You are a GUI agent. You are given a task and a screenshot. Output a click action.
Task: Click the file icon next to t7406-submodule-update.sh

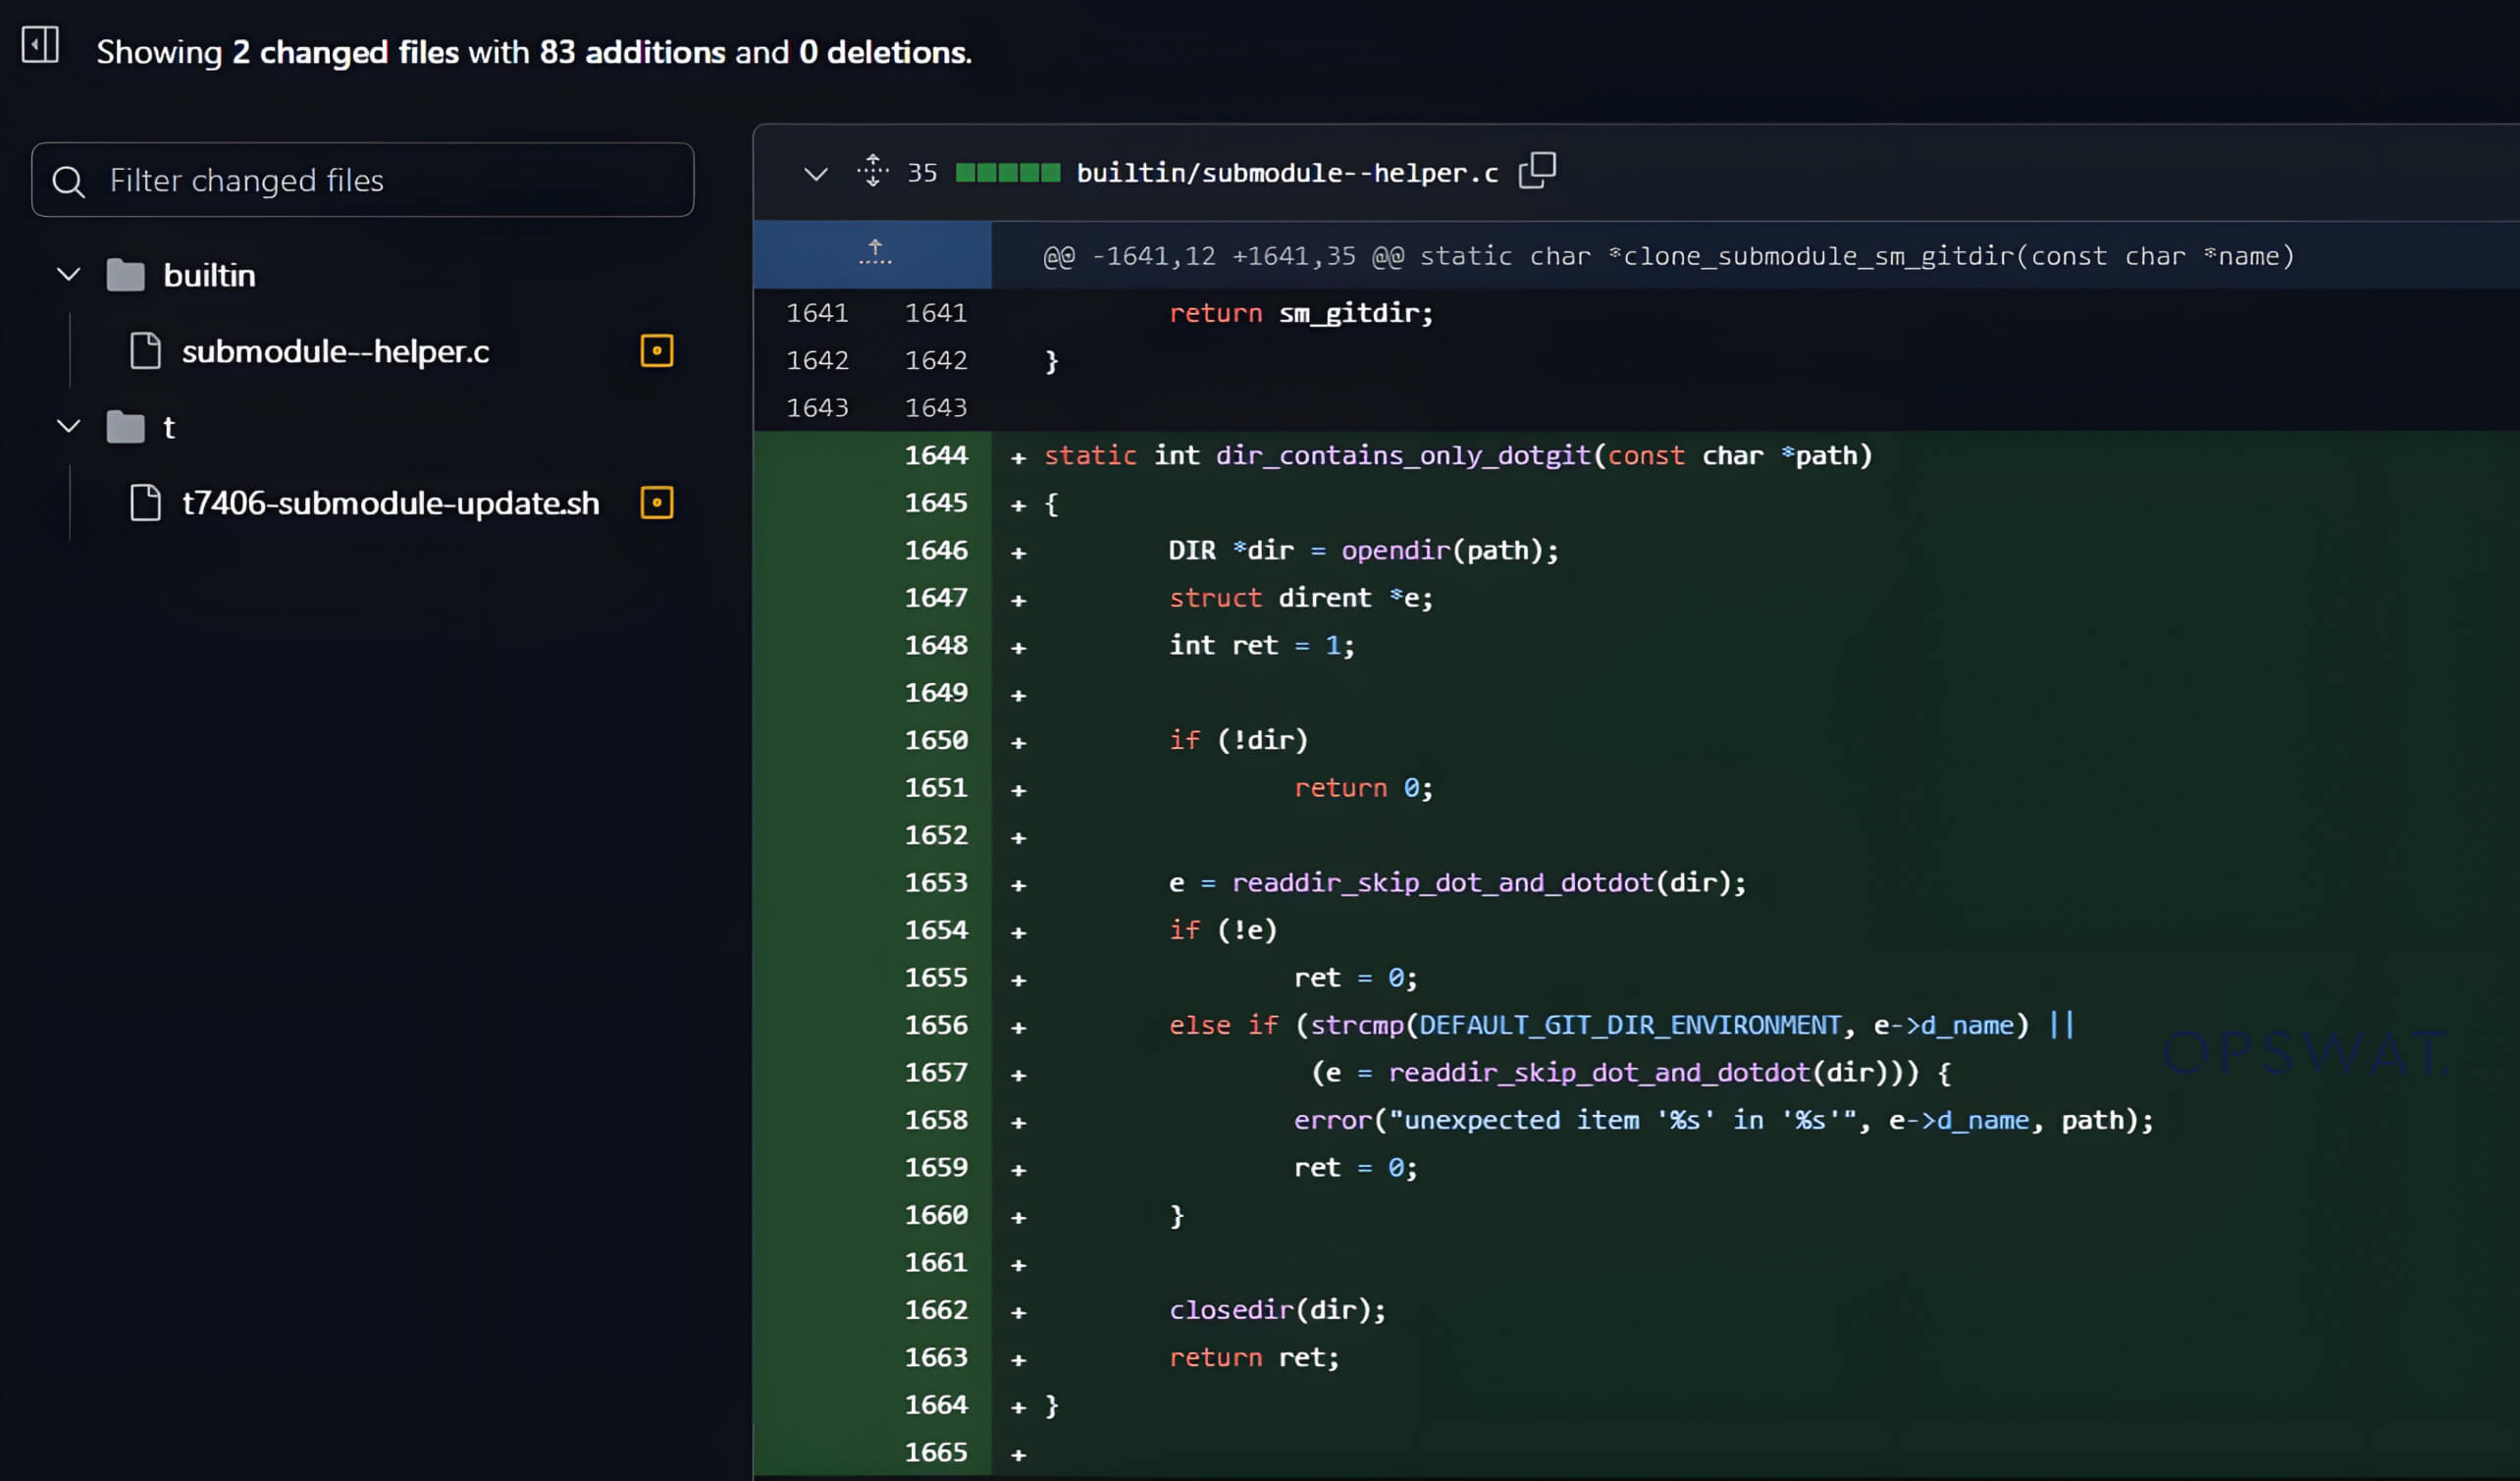pyautogui.click(x=145, y=503)
